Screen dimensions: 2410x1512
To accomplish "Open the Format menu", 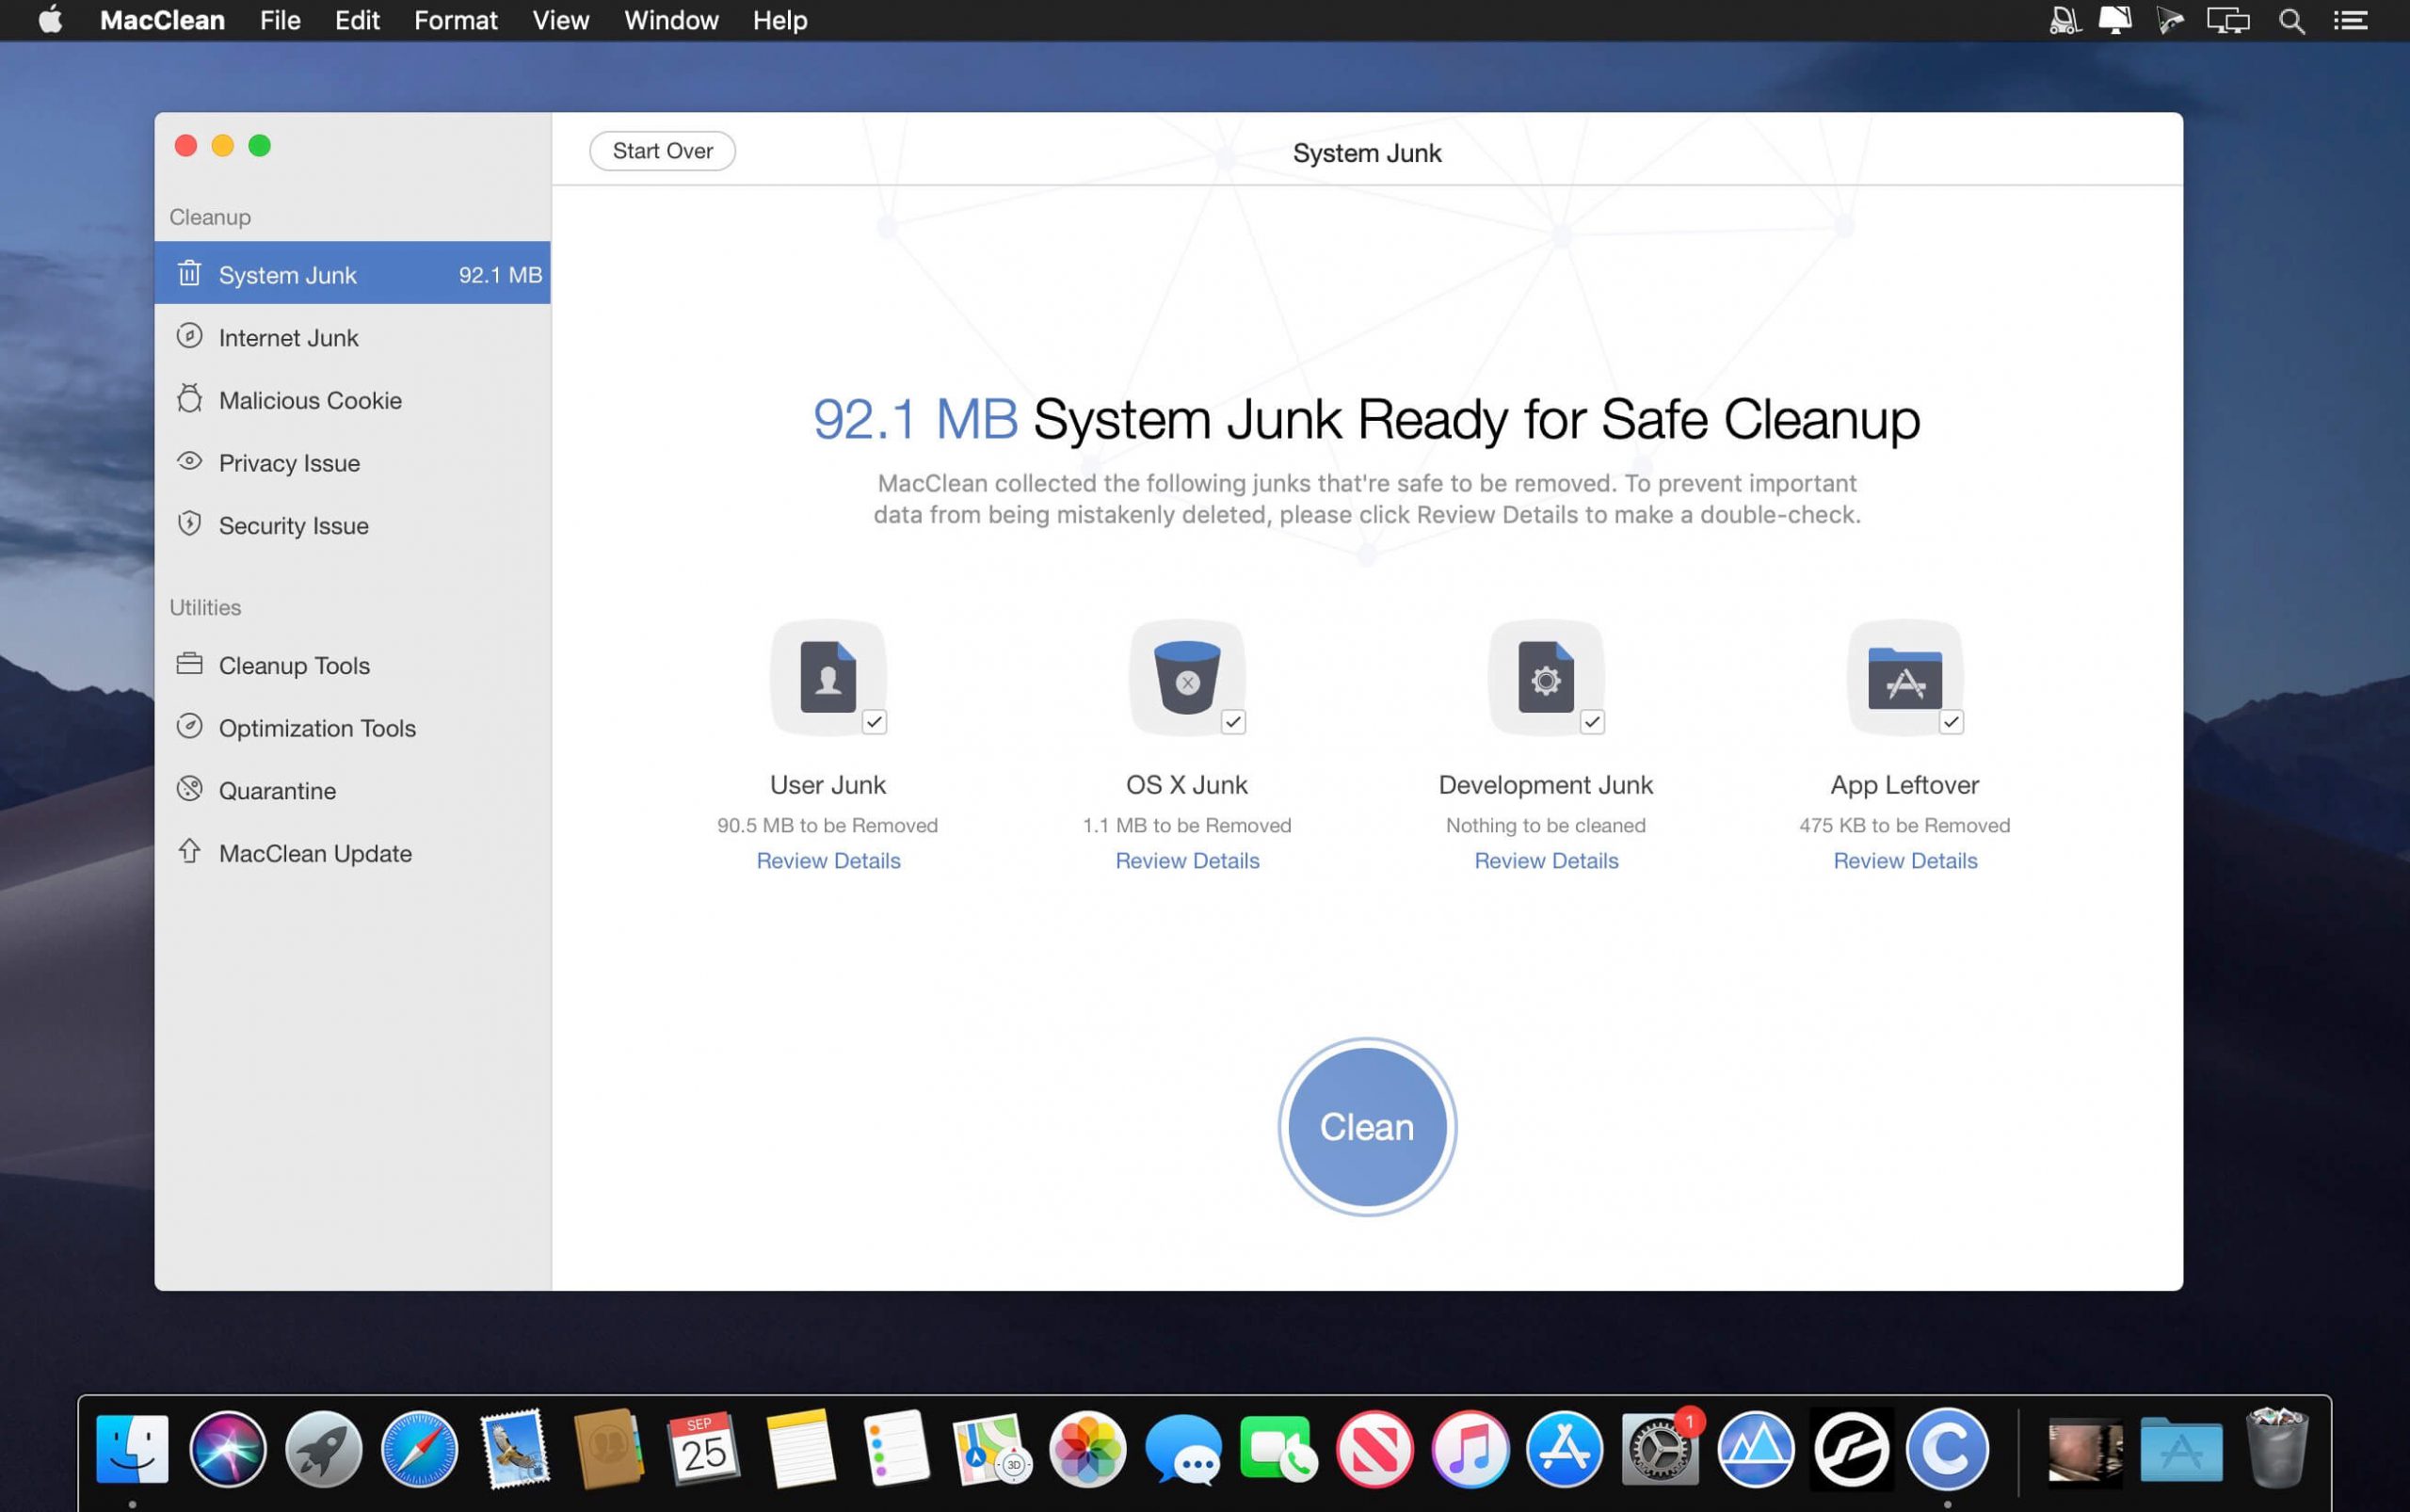I will (455, 20).
